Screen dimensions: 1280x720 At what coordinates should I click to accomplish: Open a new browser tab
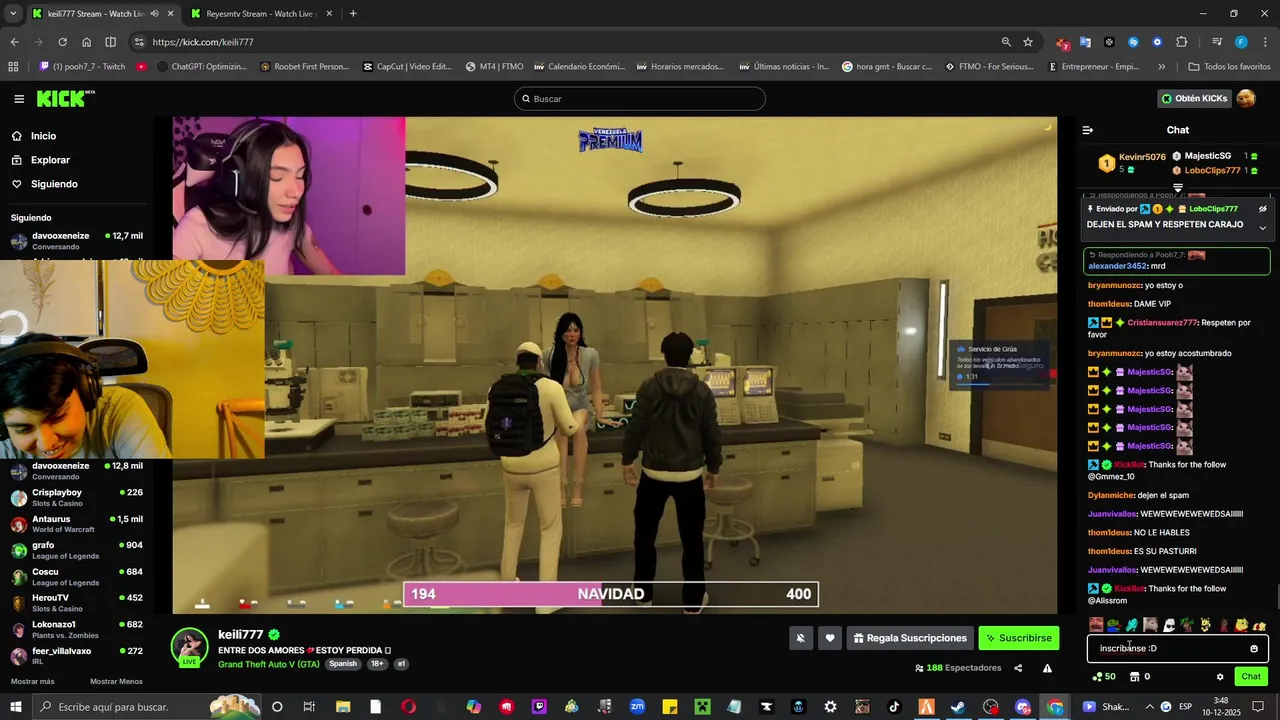[x=353, y=14]
